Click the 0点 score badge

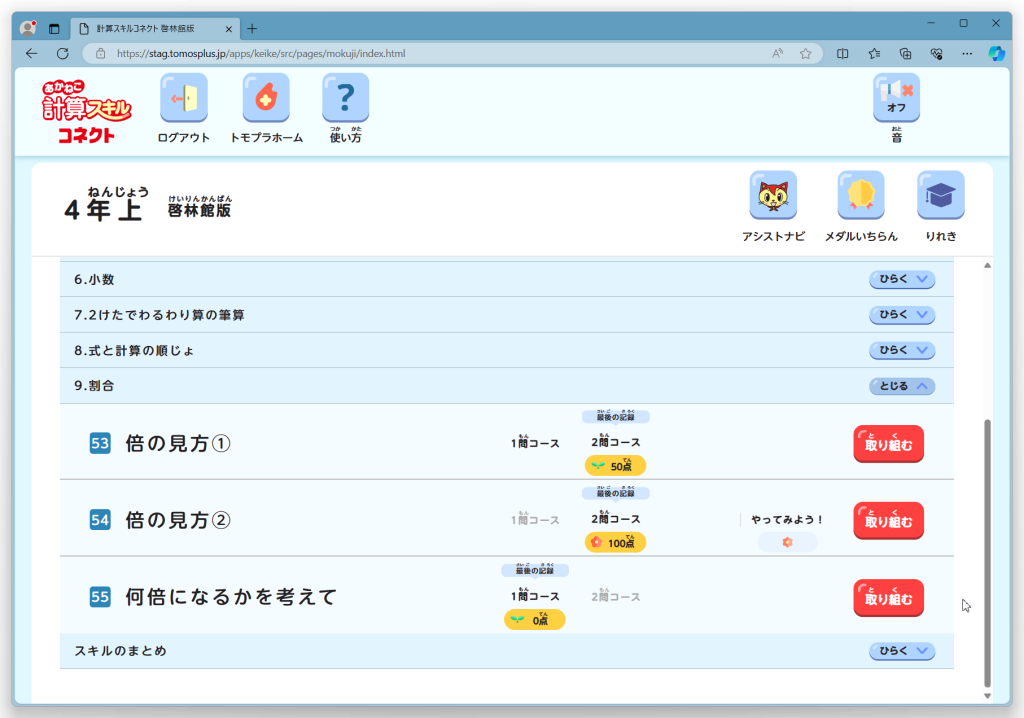click(x=535, y=619)
